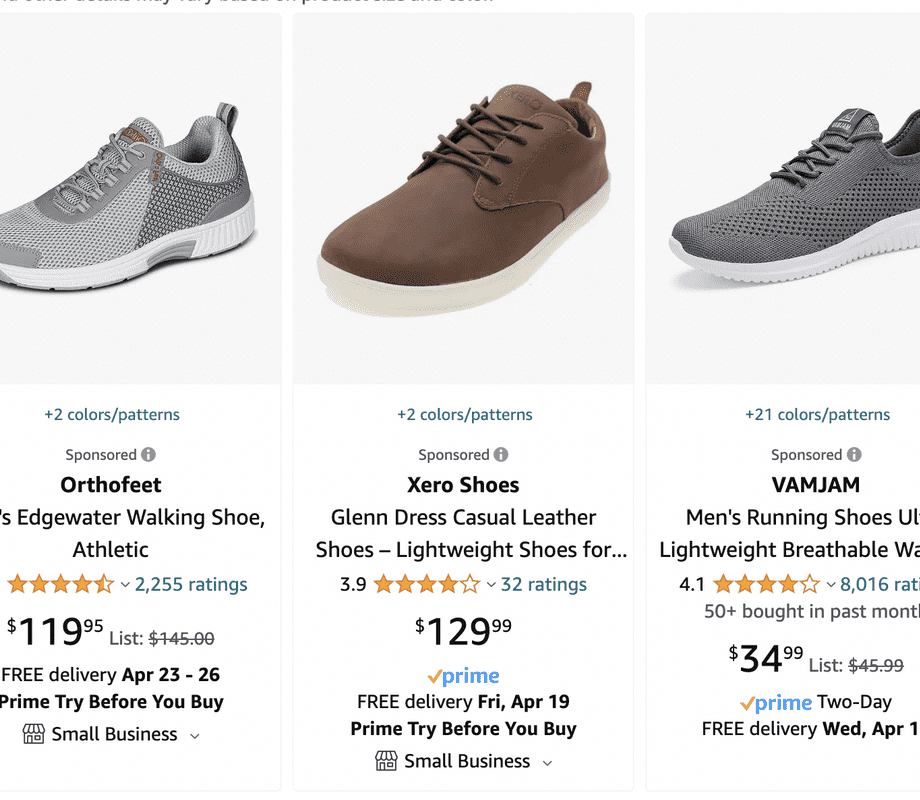Expand rating chevron next to VAMJAM 4.1 stars

point(830,585)
